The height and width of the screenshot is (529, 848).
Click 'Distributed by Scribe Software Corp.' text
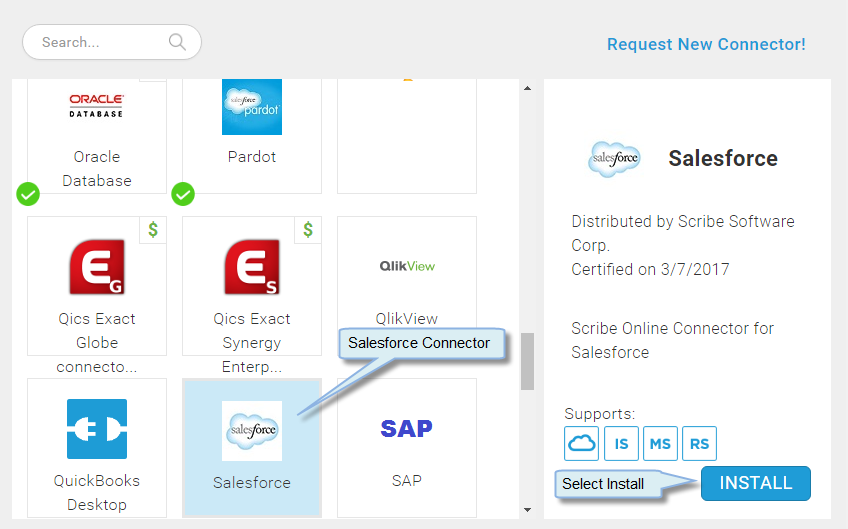[683, 233]
